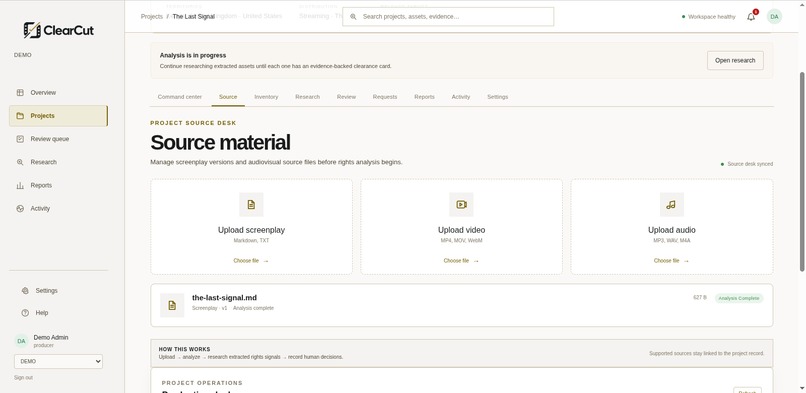Screen dimensions: 806x393
Task: Click the Upload audio title
Action: (672, 230)
